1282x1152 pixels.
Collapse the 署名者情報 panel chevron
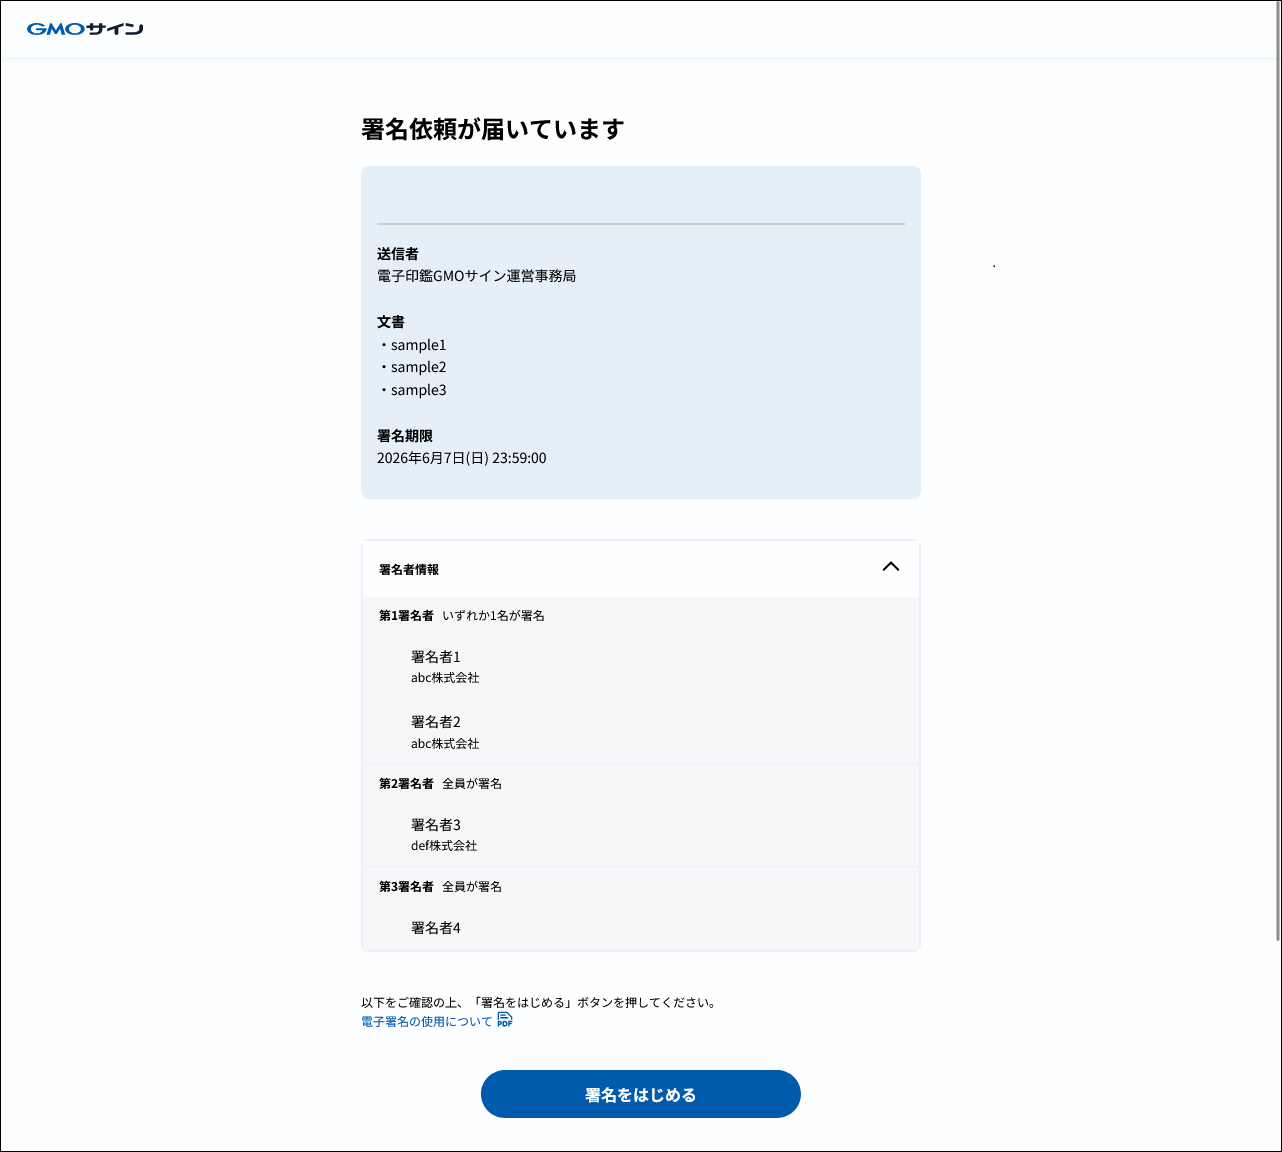891,567
